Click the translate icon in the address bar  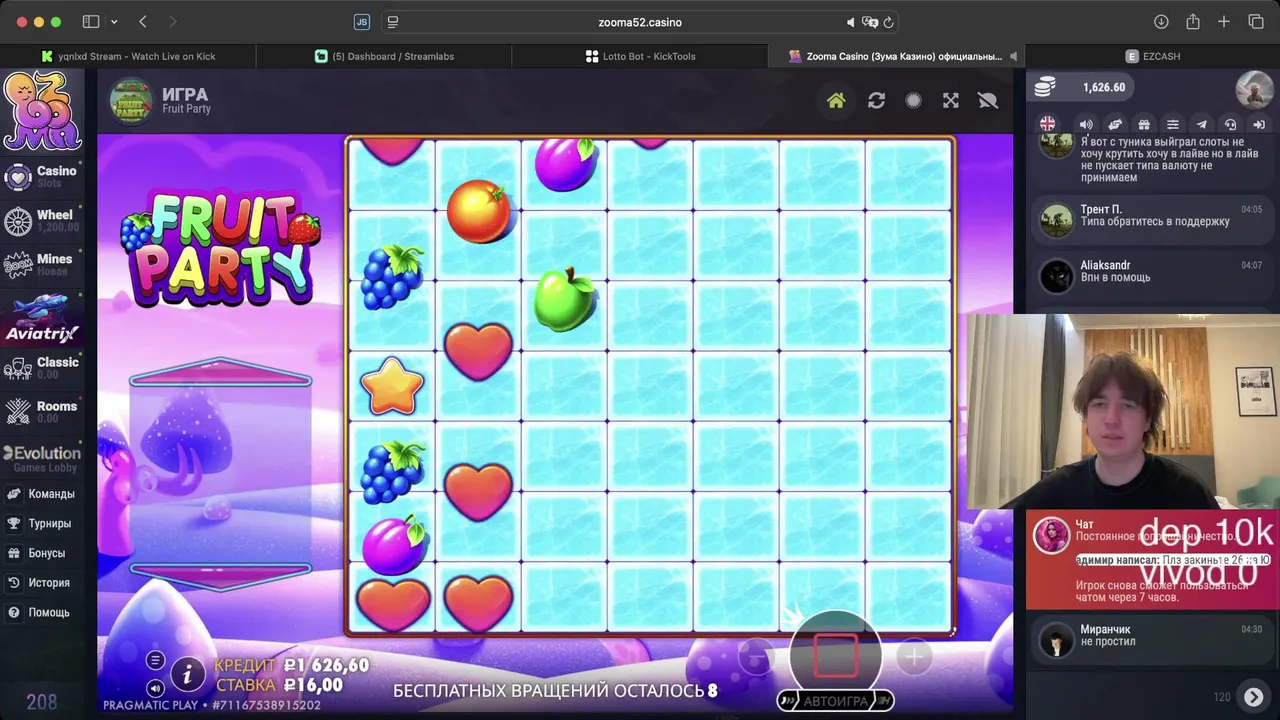pyautogui.click(x=870, y=22)
